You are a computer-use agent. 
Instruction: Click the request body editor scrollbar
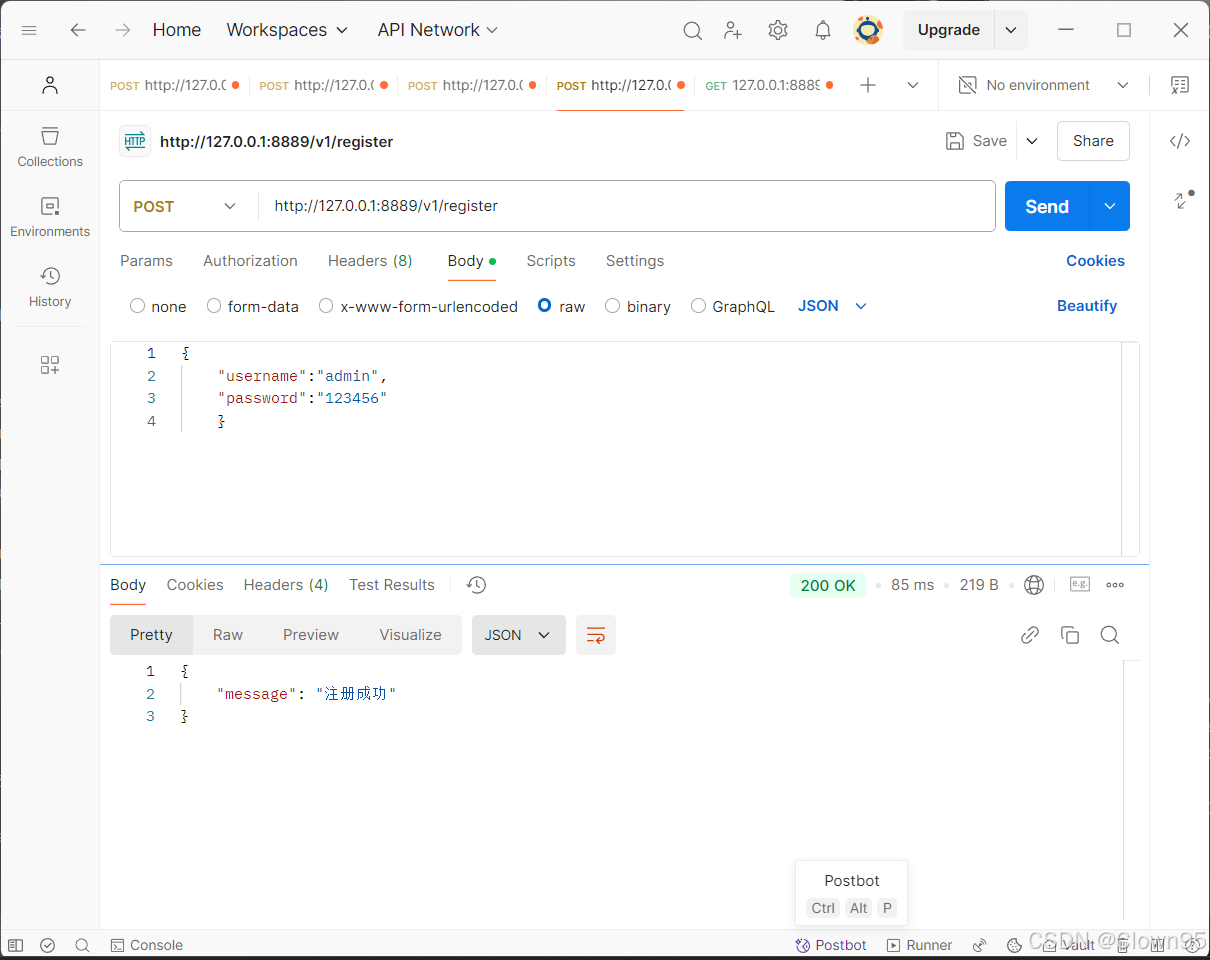tap(1130, 448)
